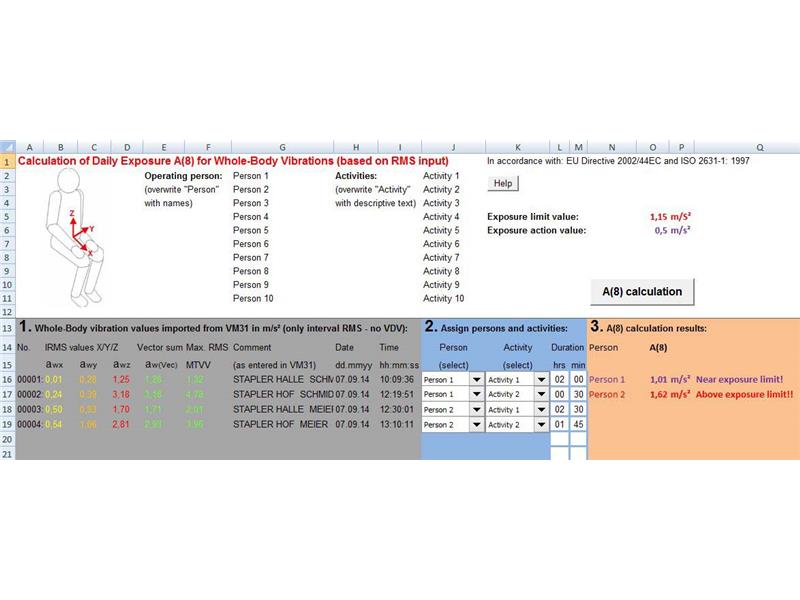Select row header 1
The image size is (800, 600).
point(7,162)
